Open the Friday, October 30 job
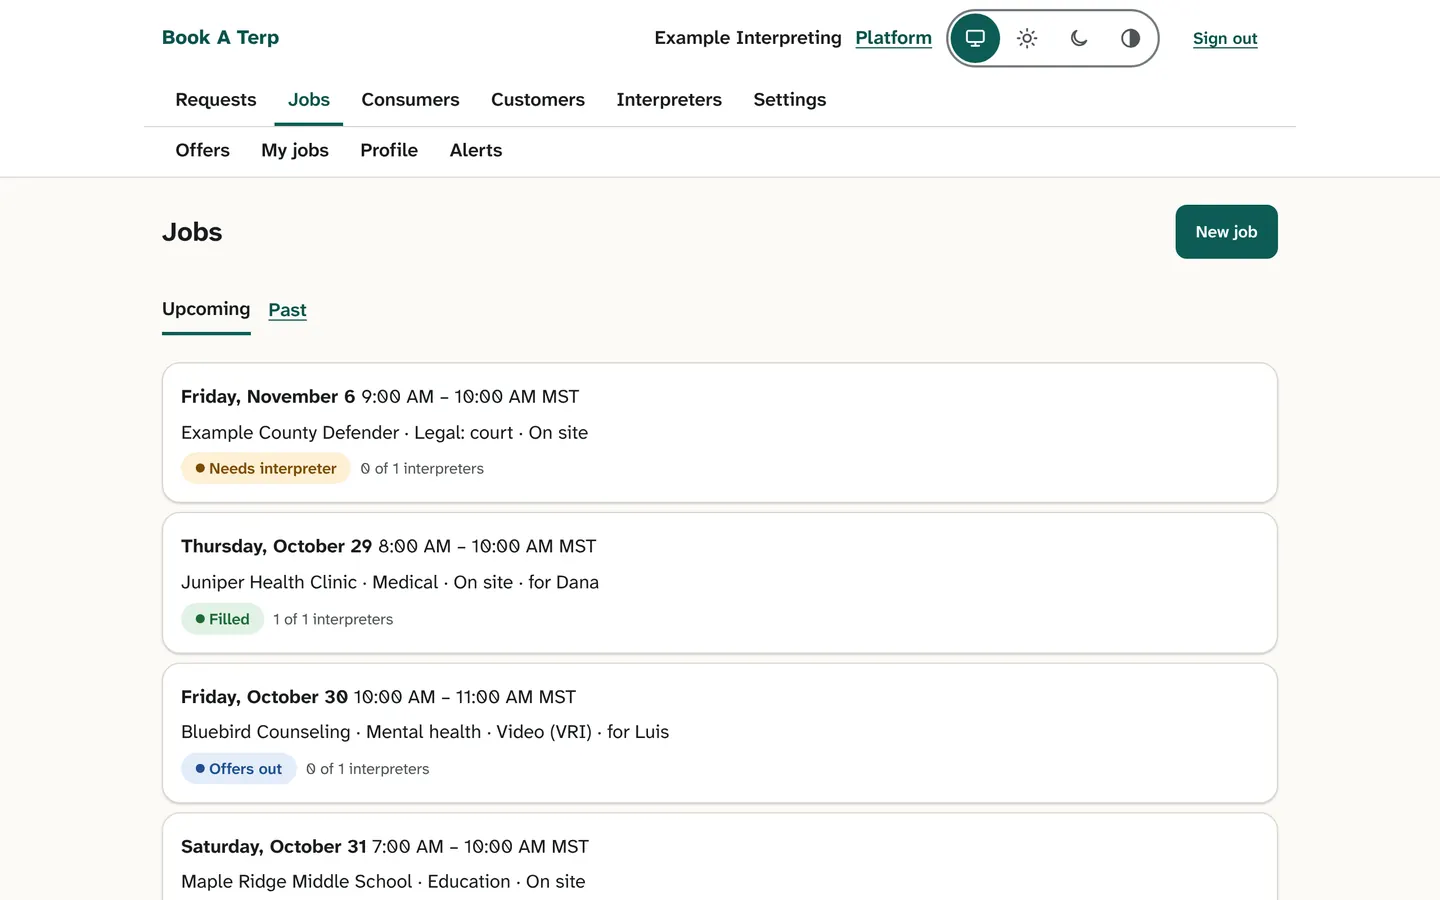The width and height of the screenshot is (1440, 900). pyautogui.click(x=720, y=733)
